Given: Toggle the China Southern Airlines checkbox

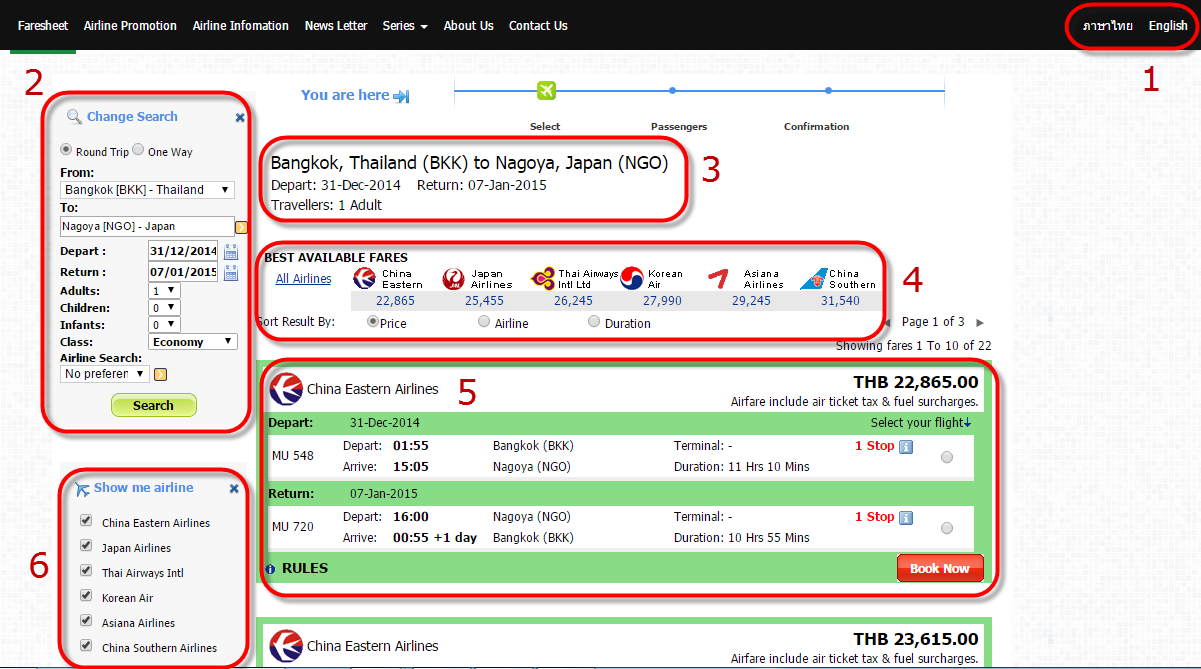Looking at the screenshot, I should 86,646.
